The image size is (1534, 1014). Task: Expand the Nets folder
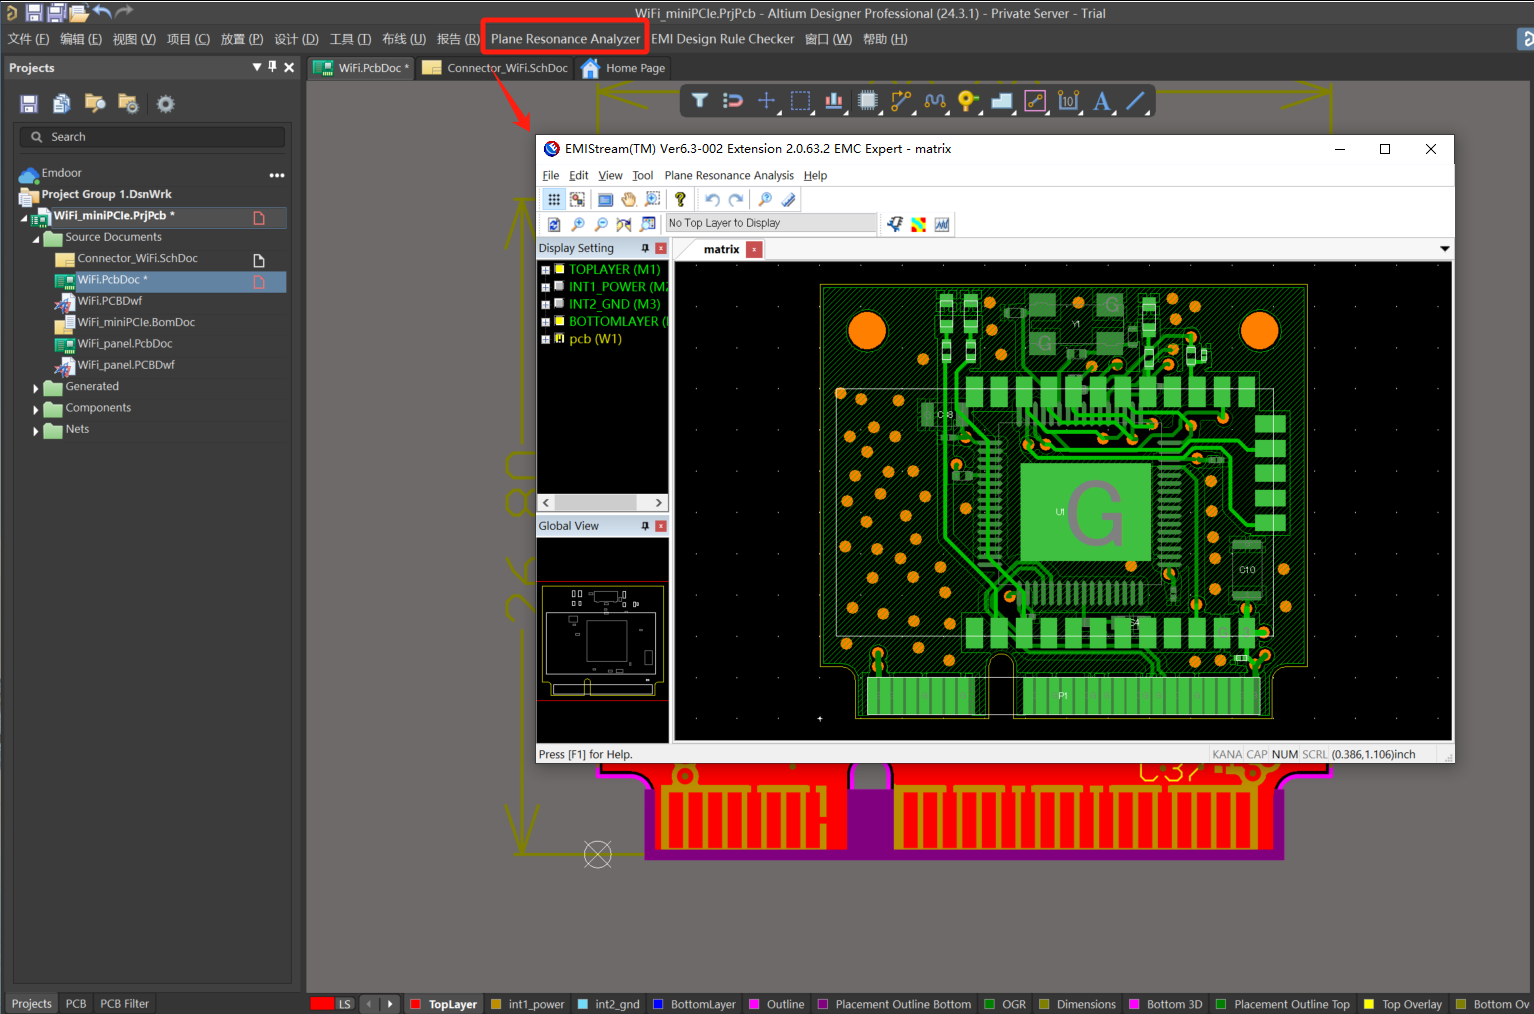(x=36, y=431)
